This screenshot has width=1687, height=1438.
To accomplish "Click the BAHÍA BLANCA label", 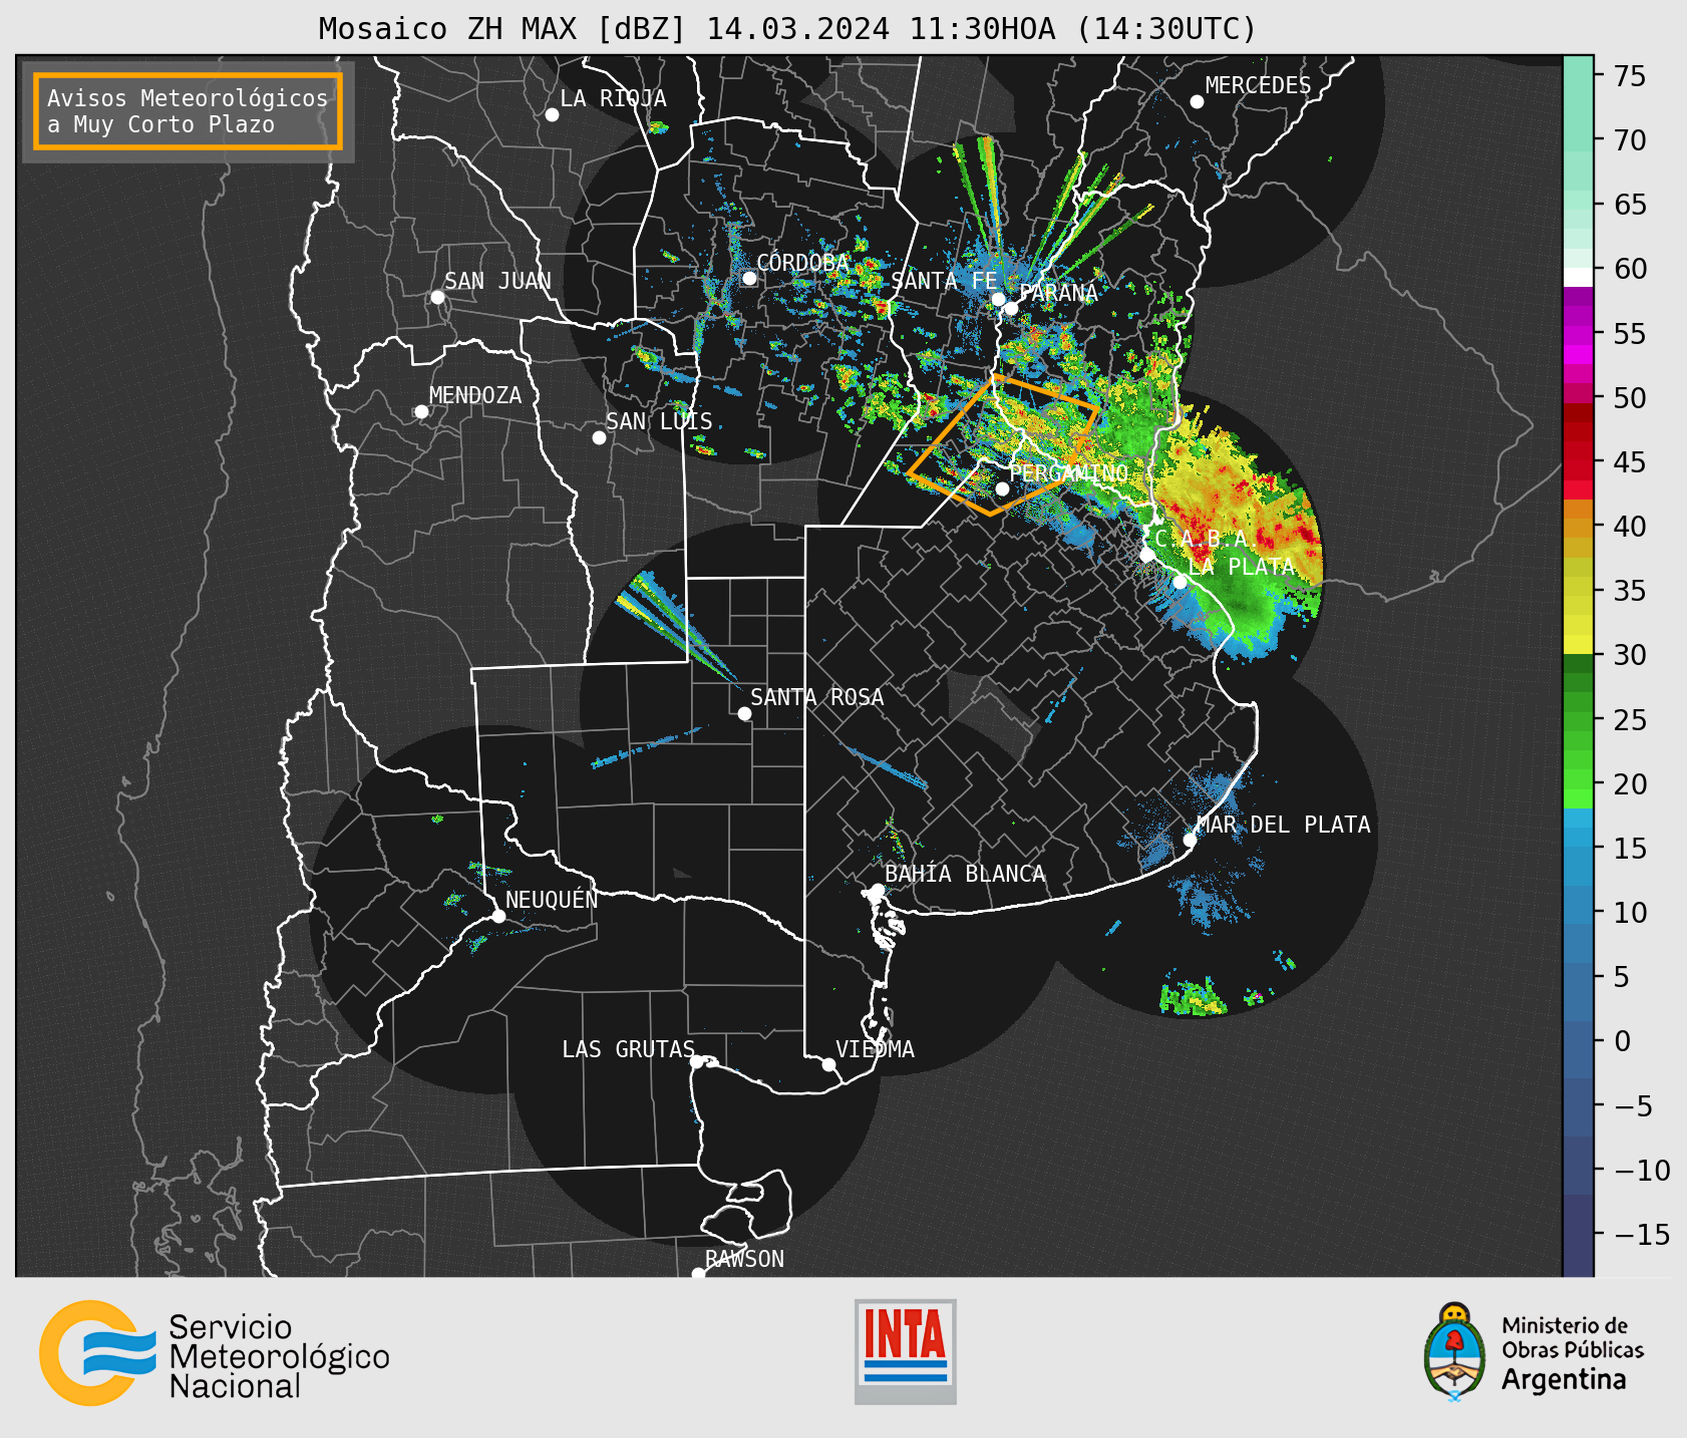I will point(965,874).
